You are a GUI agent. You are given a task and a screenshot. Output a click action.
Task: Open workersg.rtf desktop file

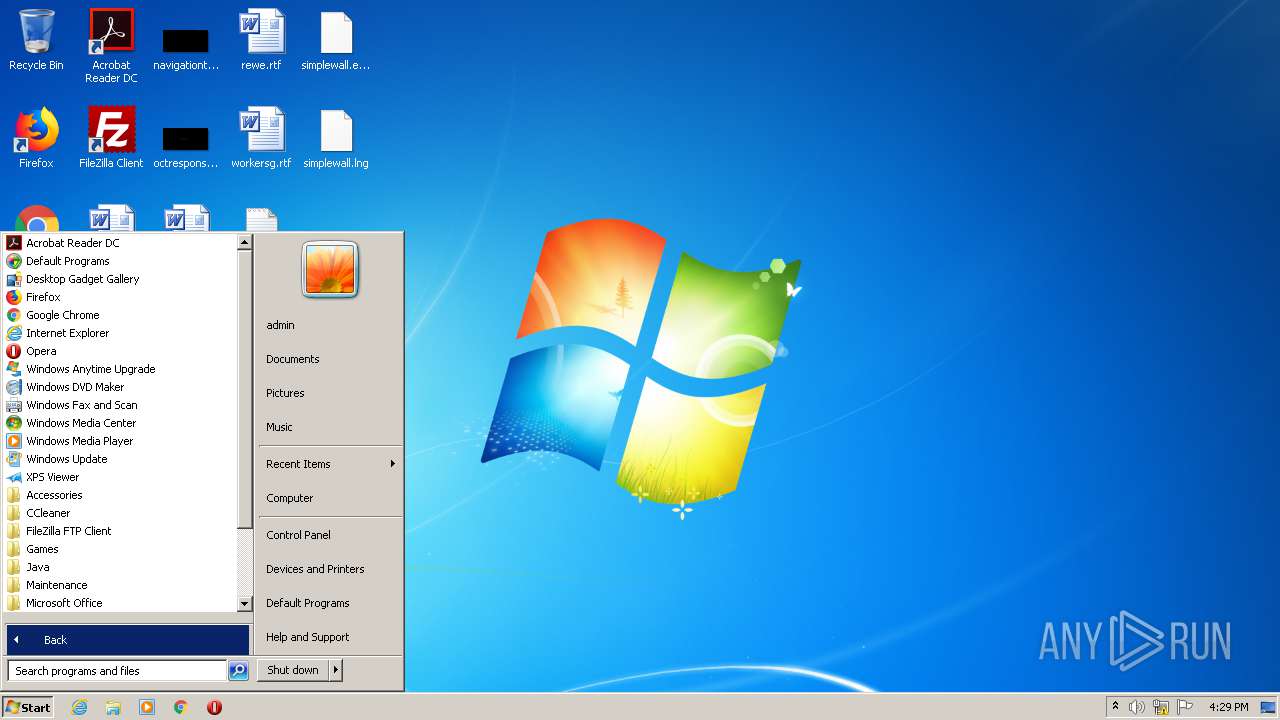(x=261, y=138)
